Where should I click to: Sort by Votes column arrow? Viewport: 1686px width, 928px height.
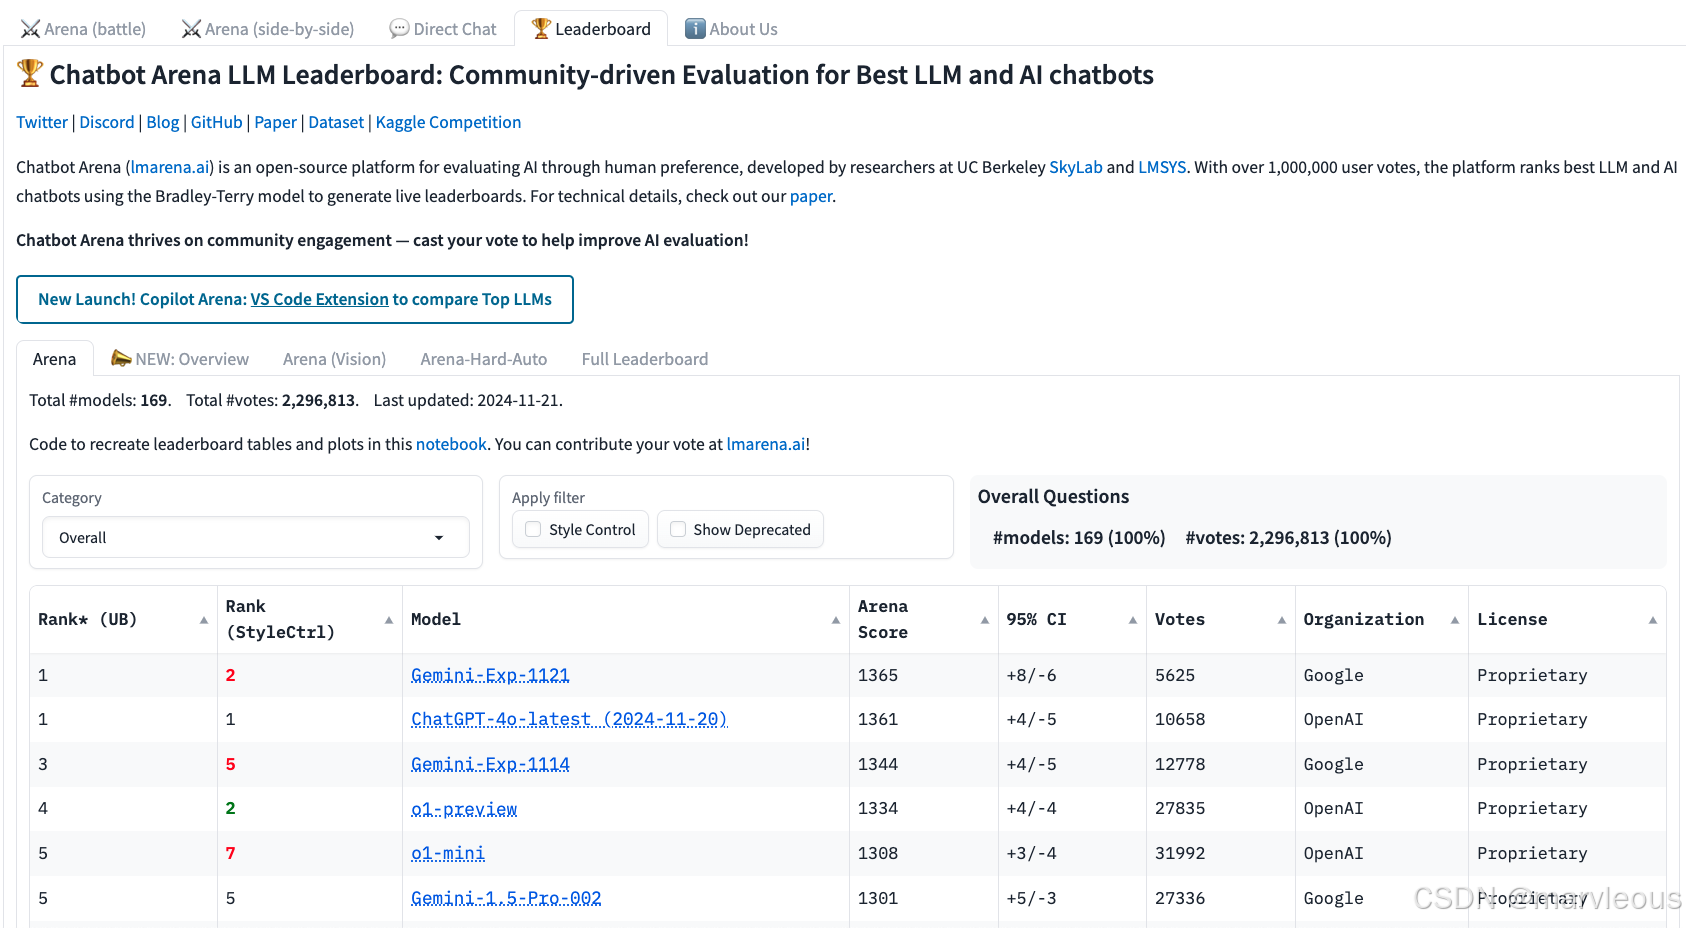(1282, 620)
